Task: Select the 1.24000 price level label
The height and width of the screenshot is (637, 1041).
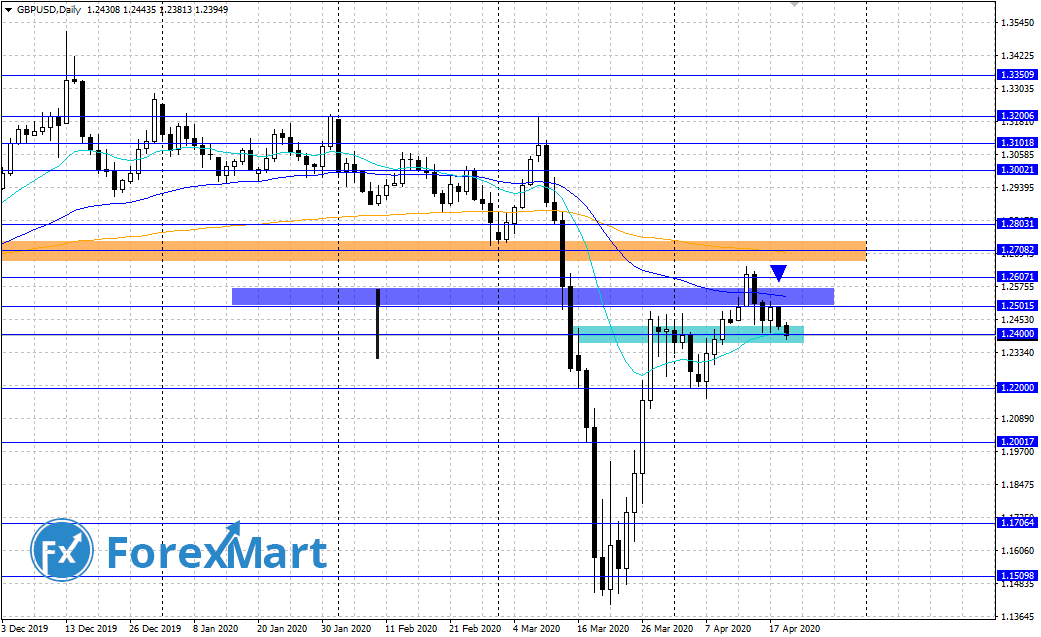Action: point(1016,334)
